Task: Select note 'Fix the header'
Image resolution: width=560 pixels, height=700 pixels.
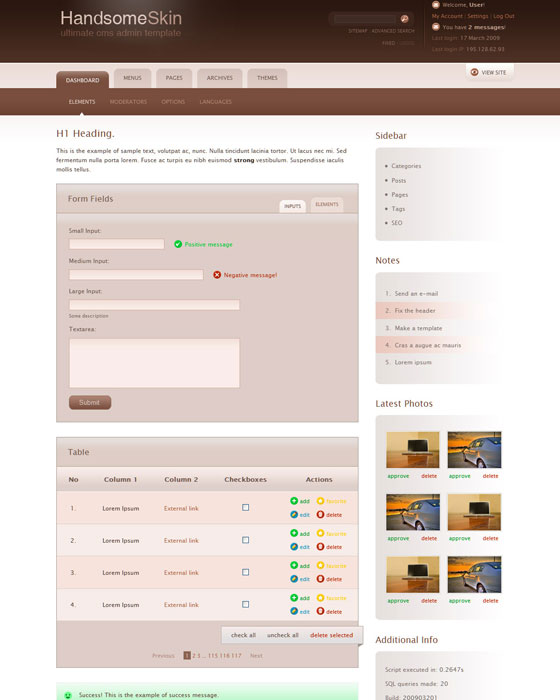Action: [x=415, y=310]
